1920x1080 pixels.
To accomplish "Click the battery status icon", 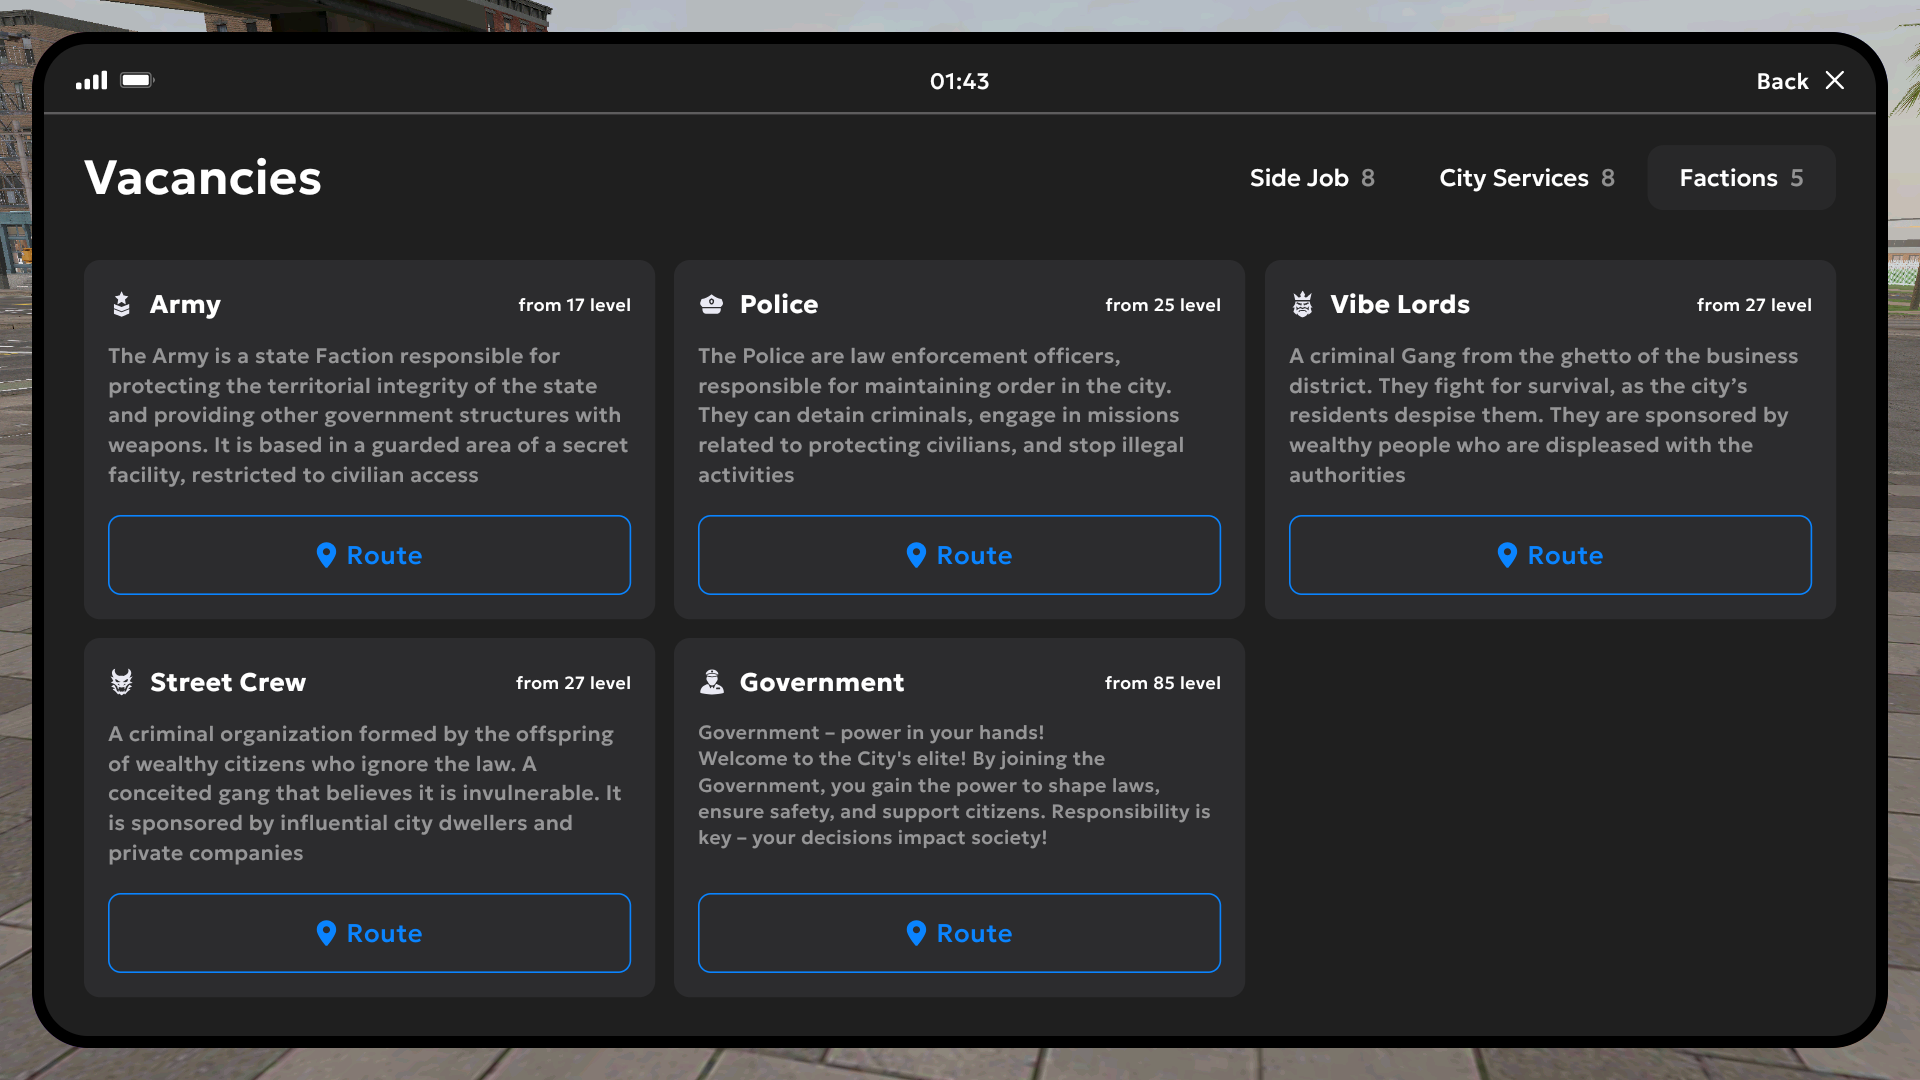I will point(137,80).
